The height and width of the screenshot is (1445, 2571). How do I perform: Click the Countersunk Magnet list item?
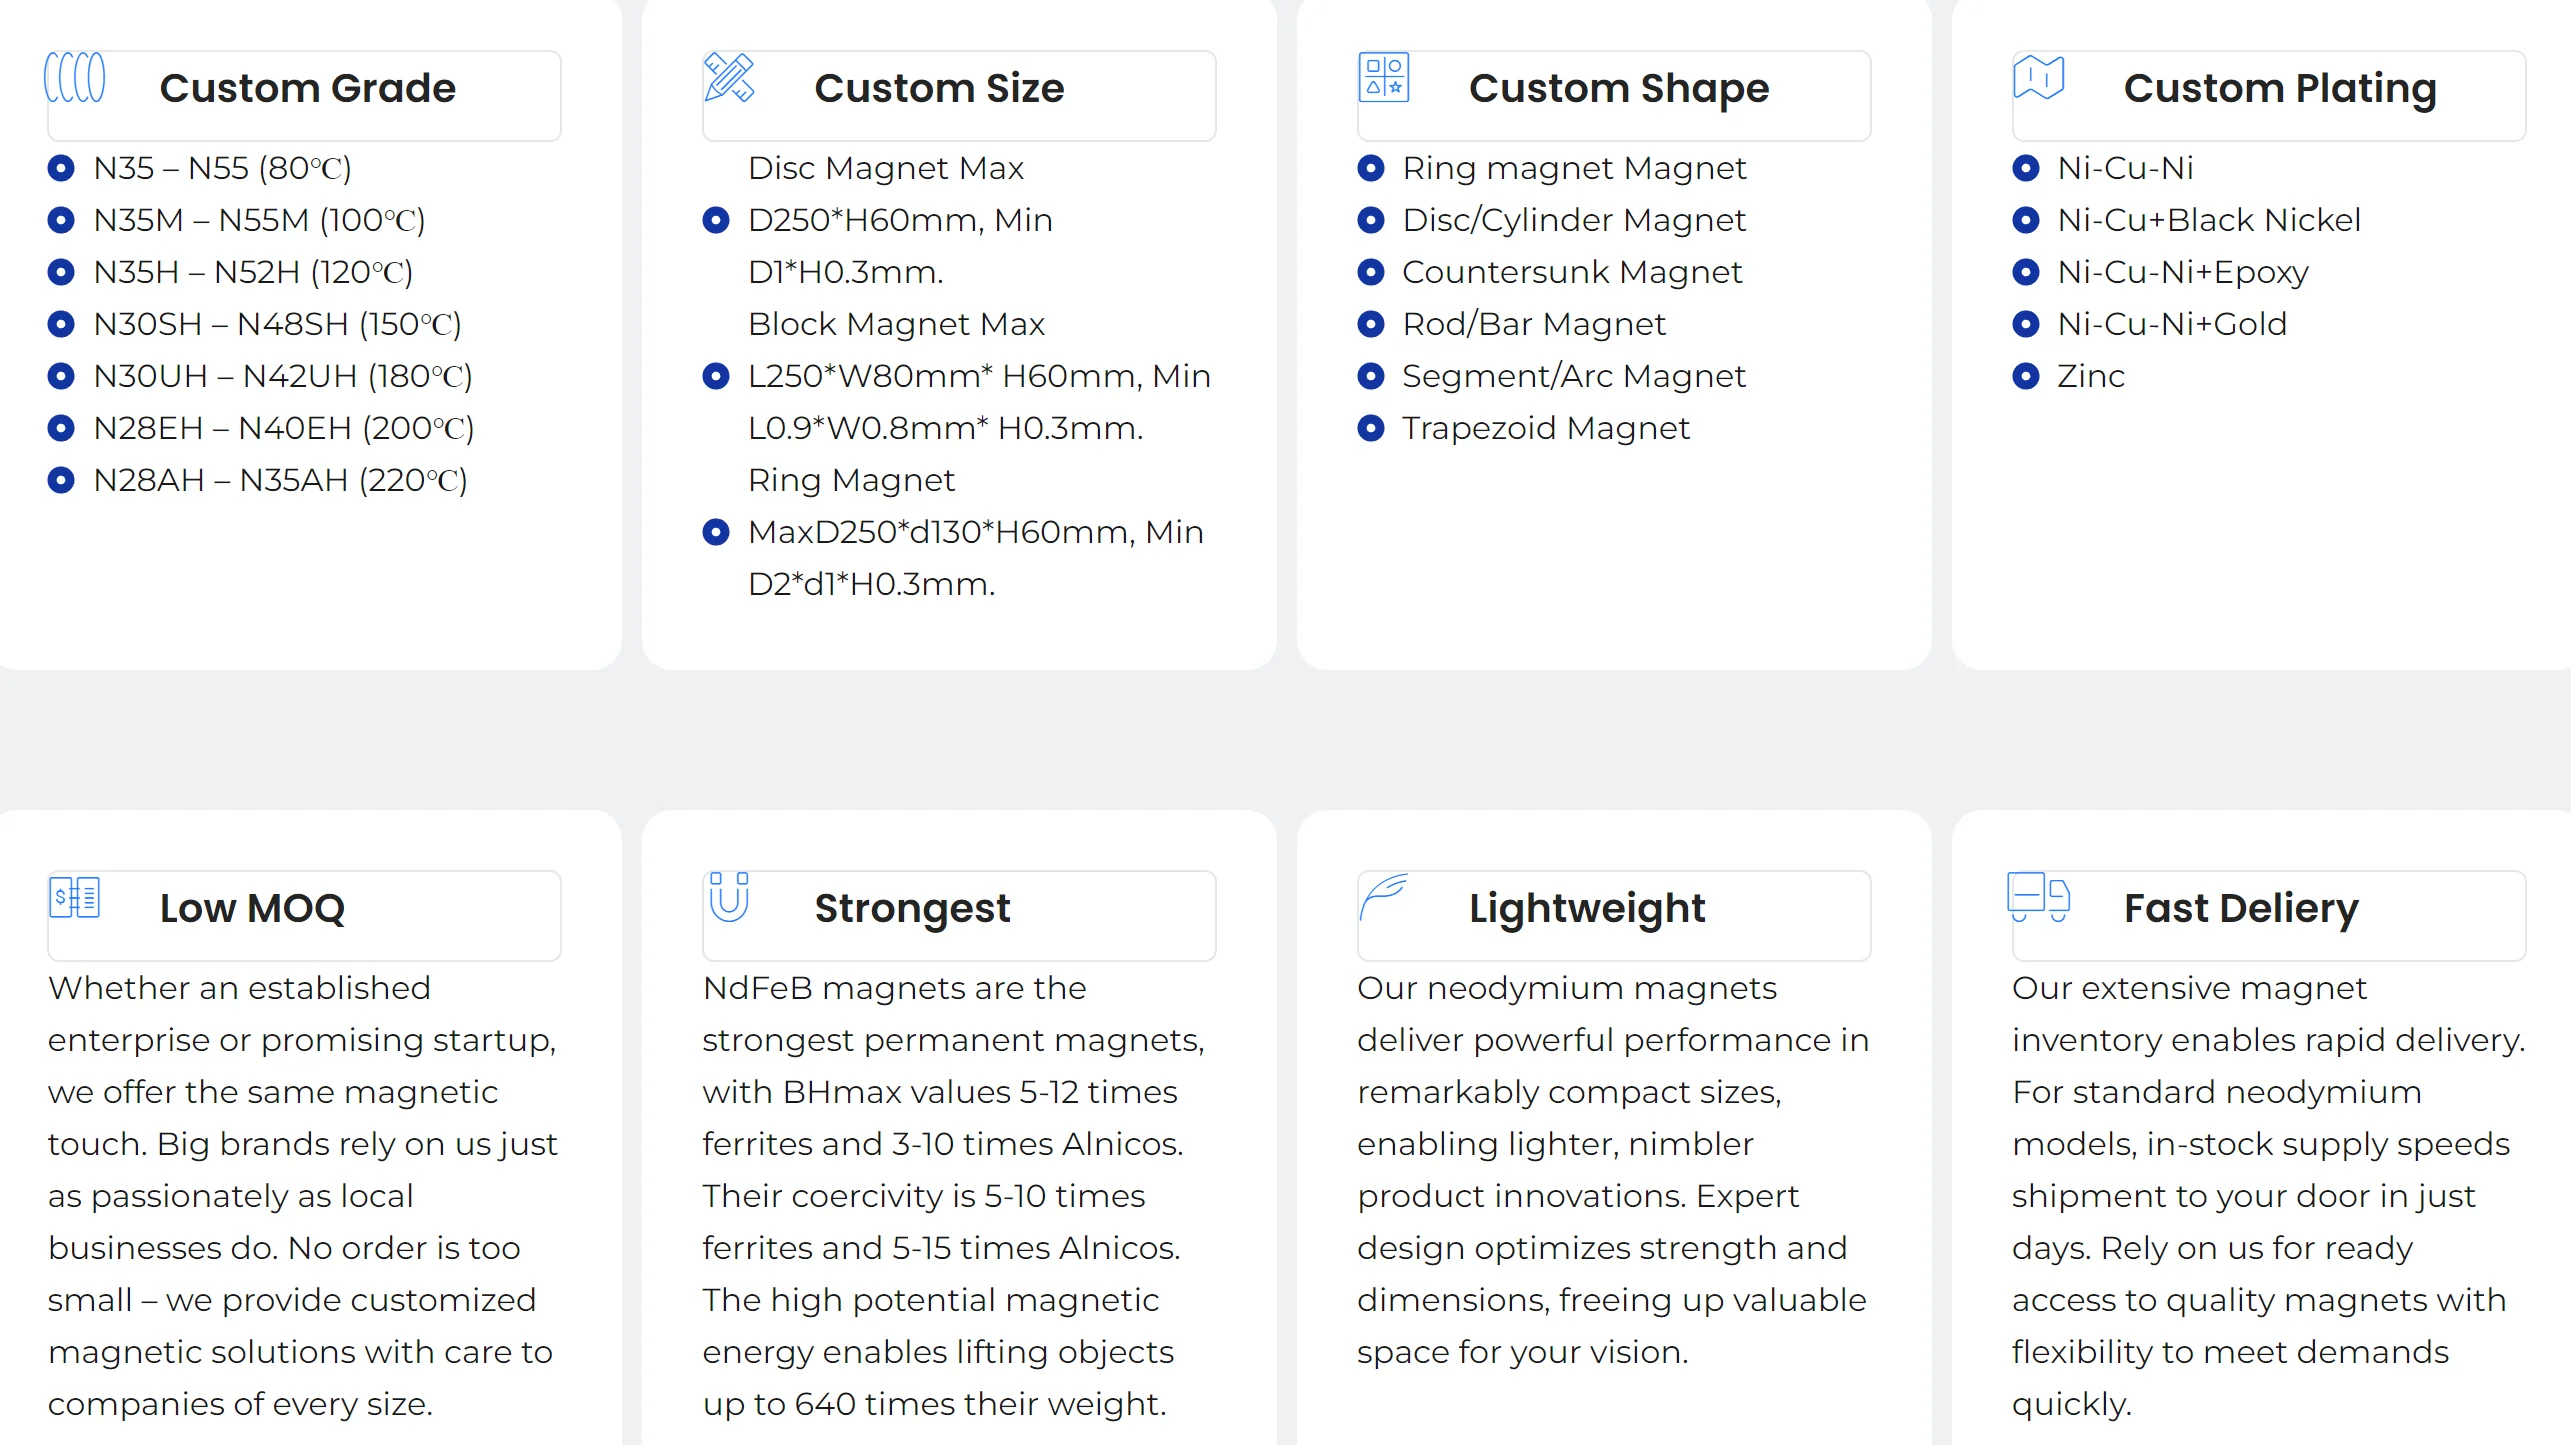point(1572,272)
